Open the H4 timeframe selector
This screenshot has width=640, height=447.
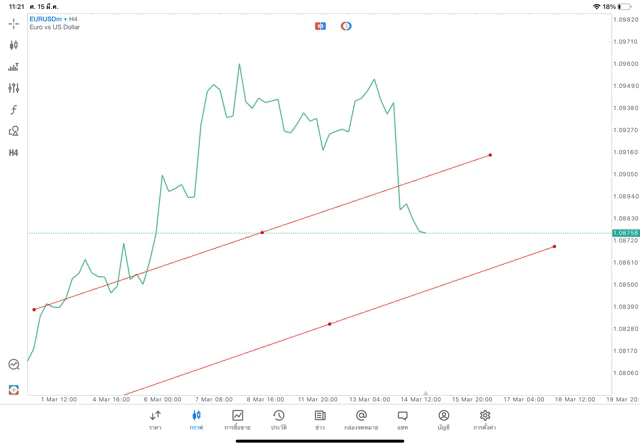(x=13, y=153)
